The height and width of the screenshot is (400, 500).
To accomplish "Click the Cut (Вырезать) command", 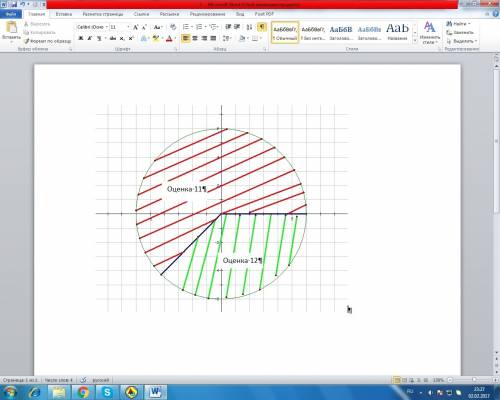I will point(37,24).
